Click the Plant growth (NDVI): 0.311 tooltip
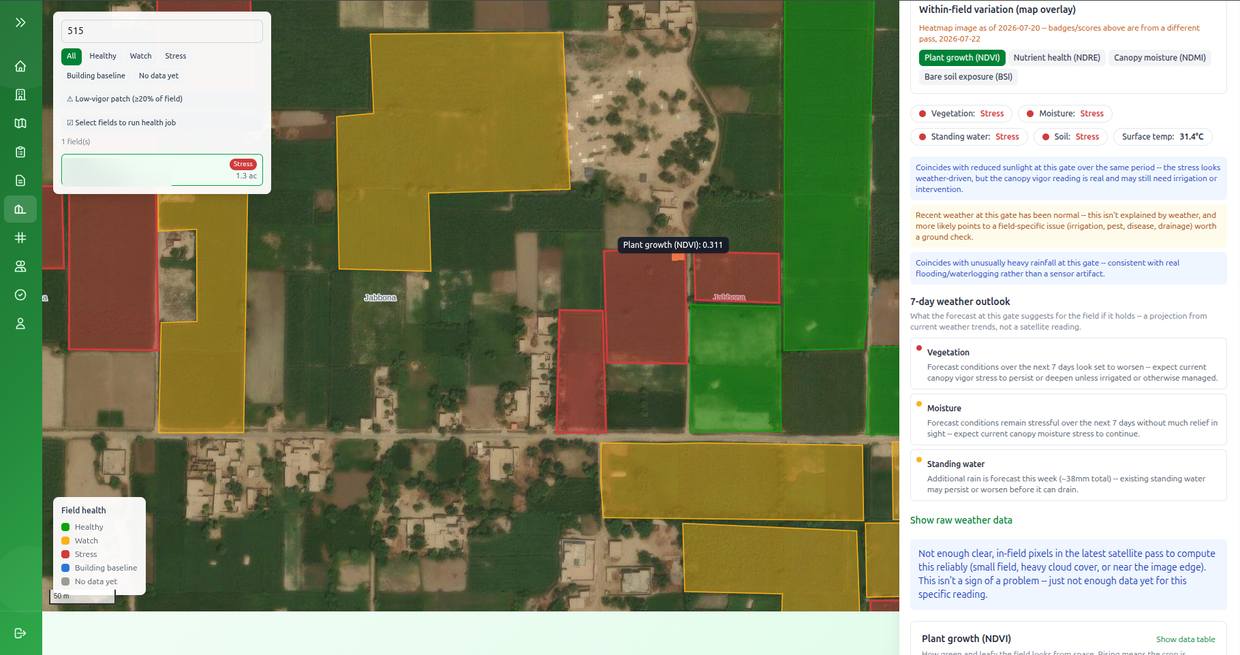The width and height of the screenshot is (1240, 655). (673, 245)
